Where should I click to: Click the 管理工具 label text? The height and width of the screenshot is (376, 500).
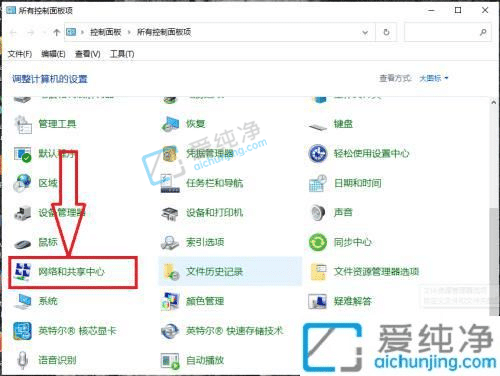point(57,124)
